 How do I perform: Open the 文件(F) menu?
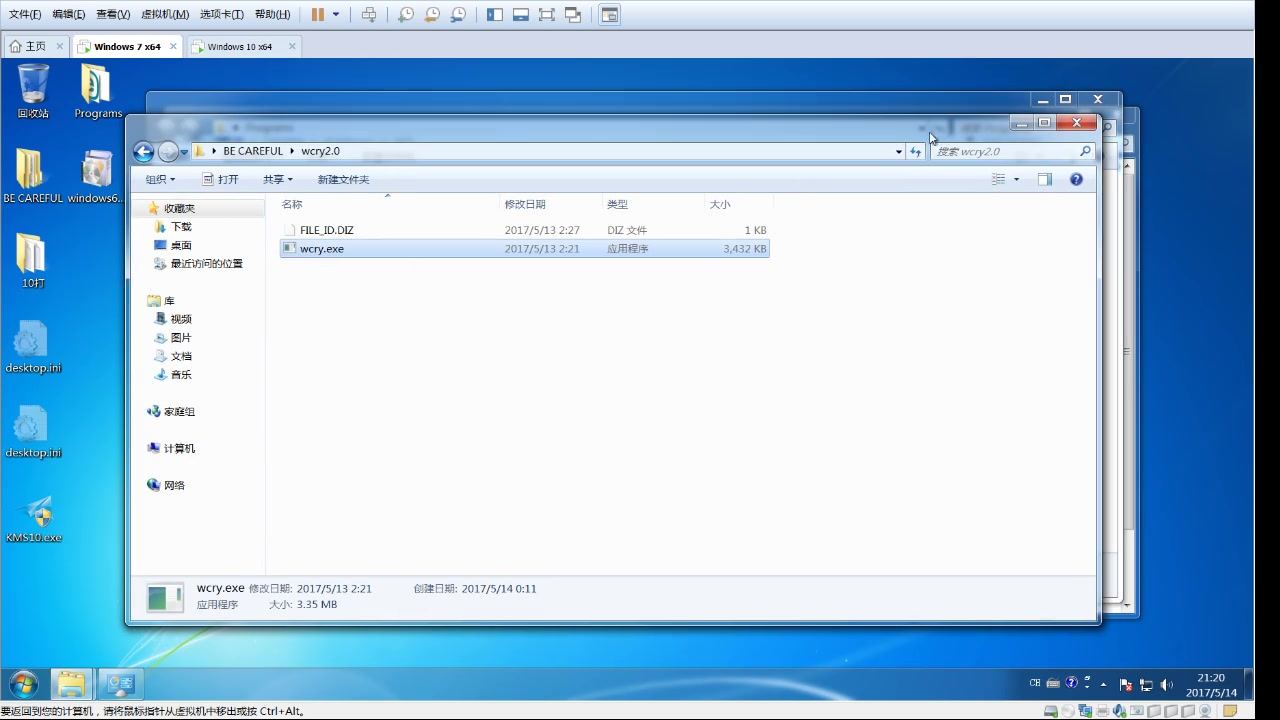click(x=25, y=15)
